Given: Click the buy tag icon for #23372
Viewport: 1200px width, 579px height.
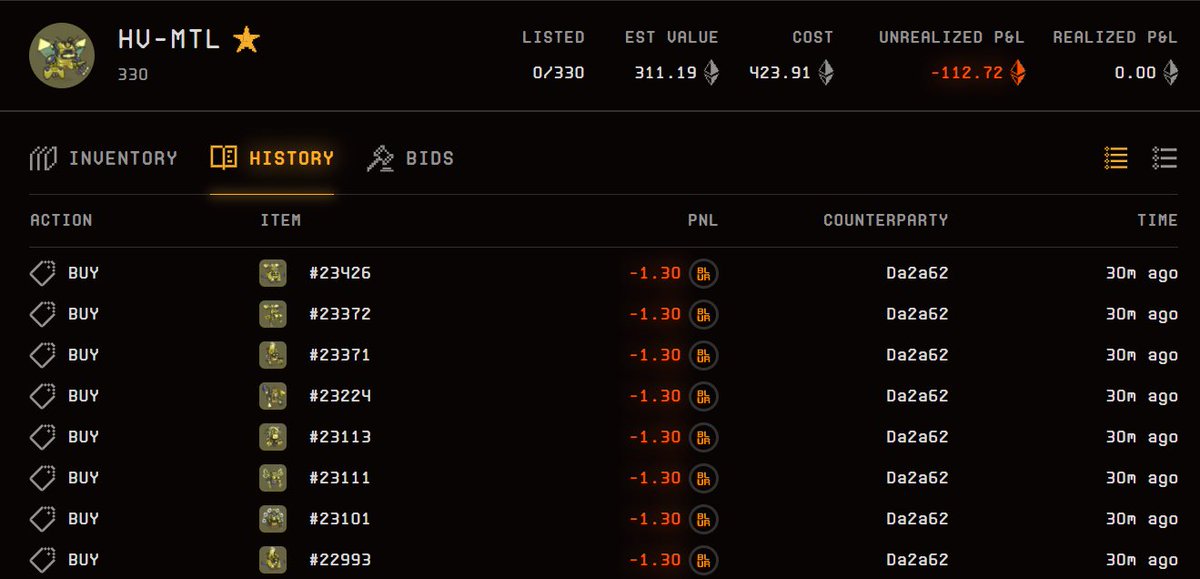Looking at the screenshot, I should click(x=43, y=314).
